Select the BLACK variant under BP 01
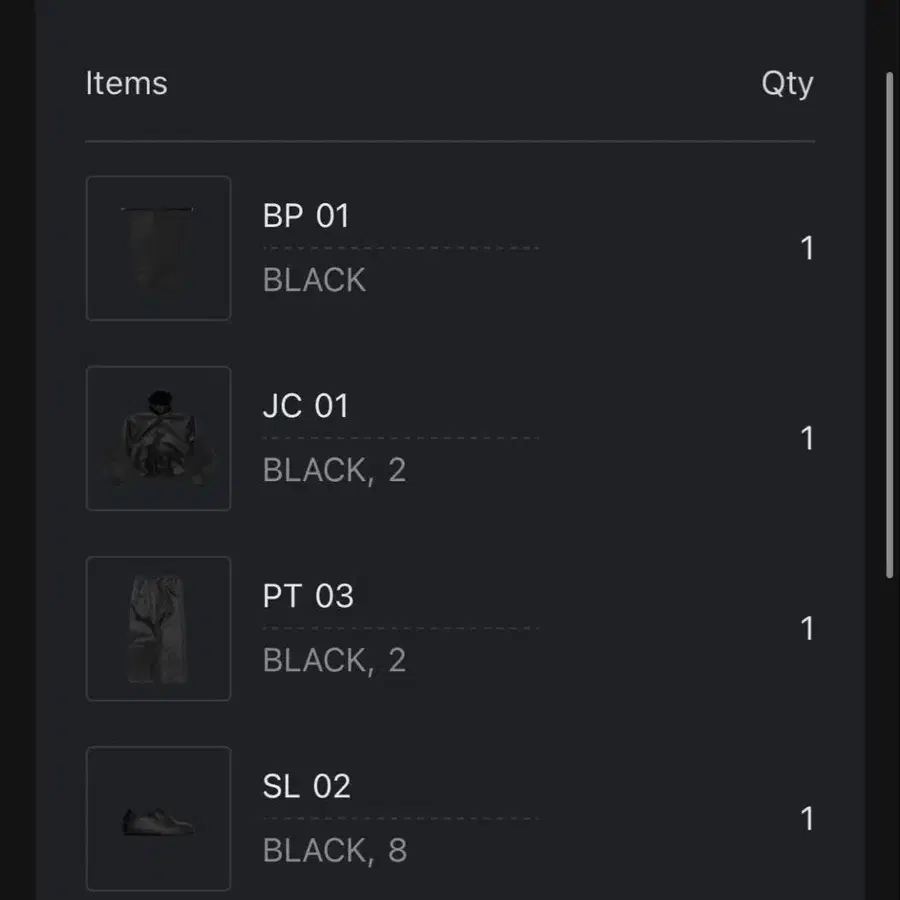 (x=314, y=280)
